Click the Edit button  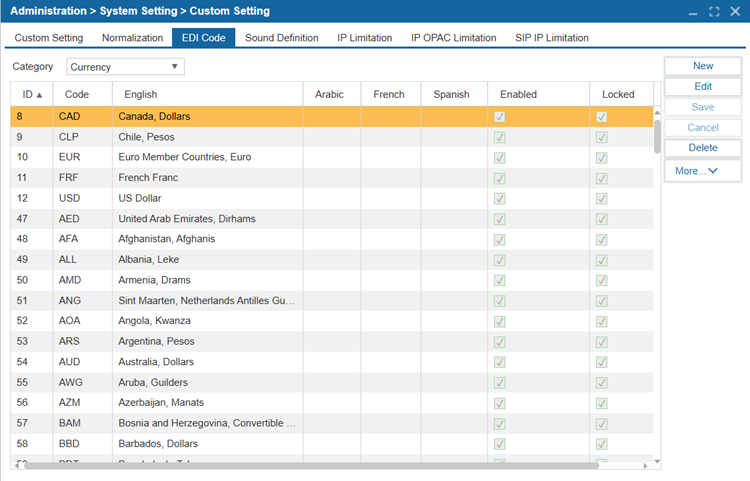coord(702,87)
